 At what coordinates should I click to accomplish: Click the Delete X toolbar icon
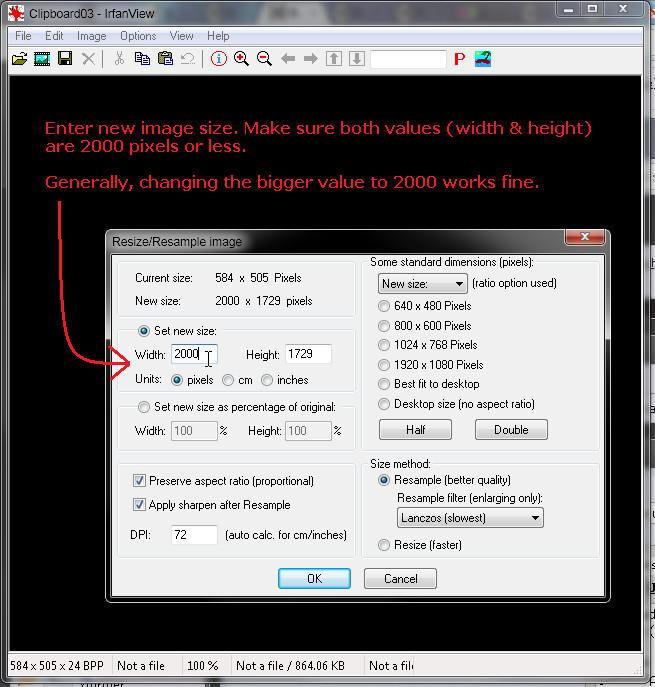tap(89, 59)
